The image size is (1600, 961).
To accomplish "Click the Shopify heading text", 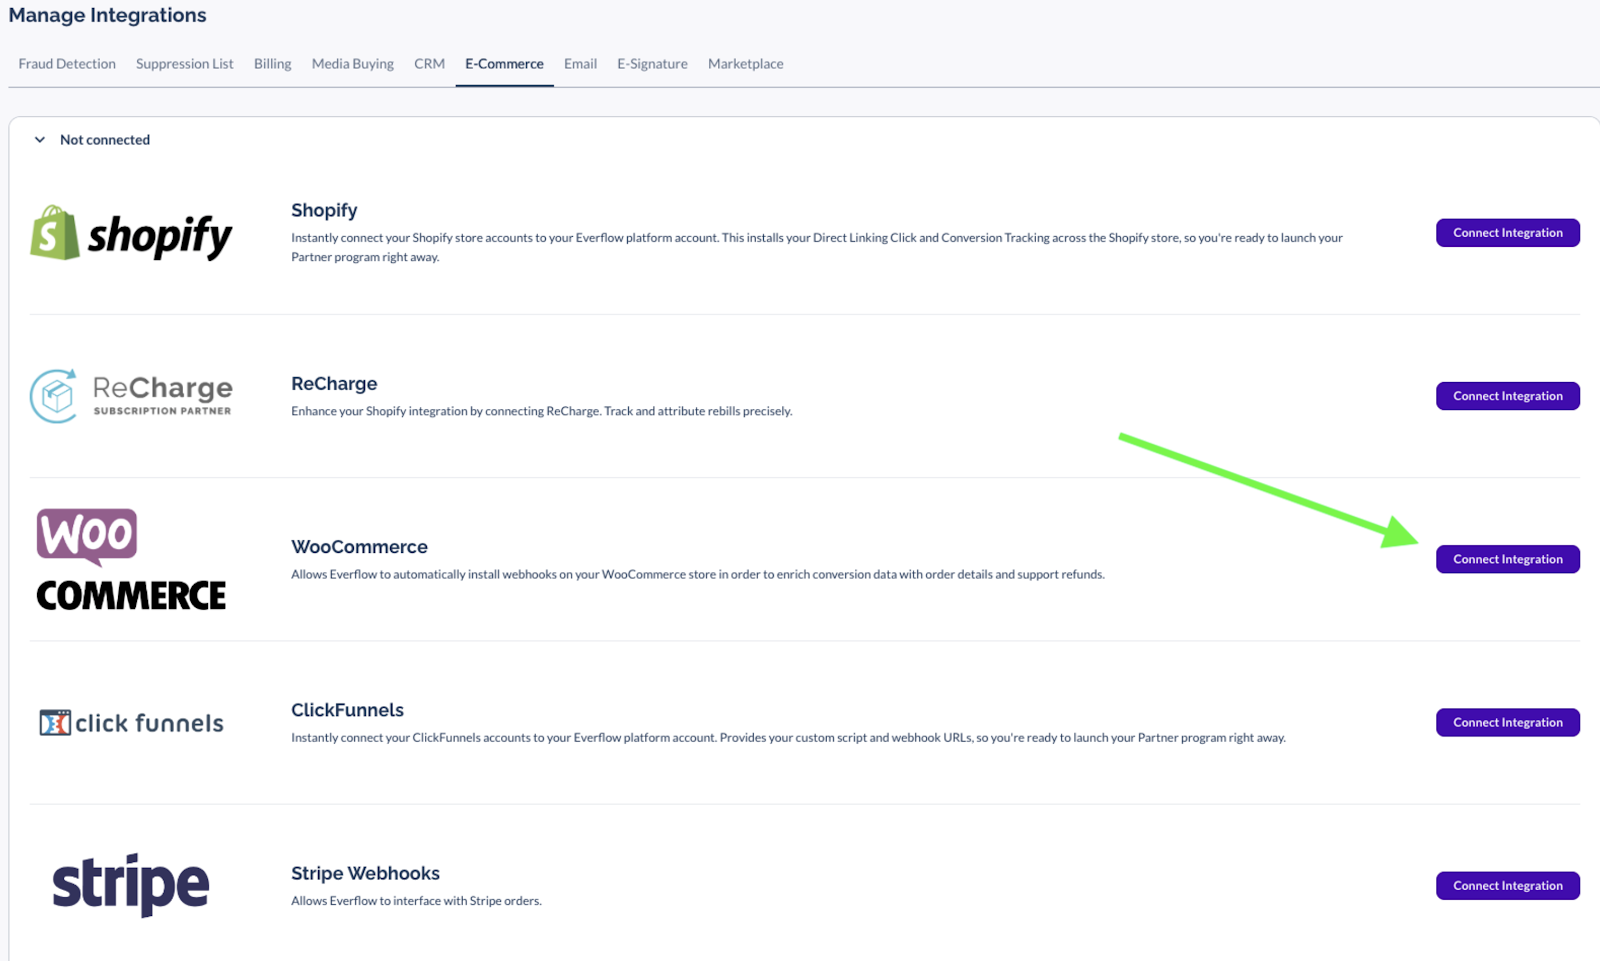I will pos(324,210).
